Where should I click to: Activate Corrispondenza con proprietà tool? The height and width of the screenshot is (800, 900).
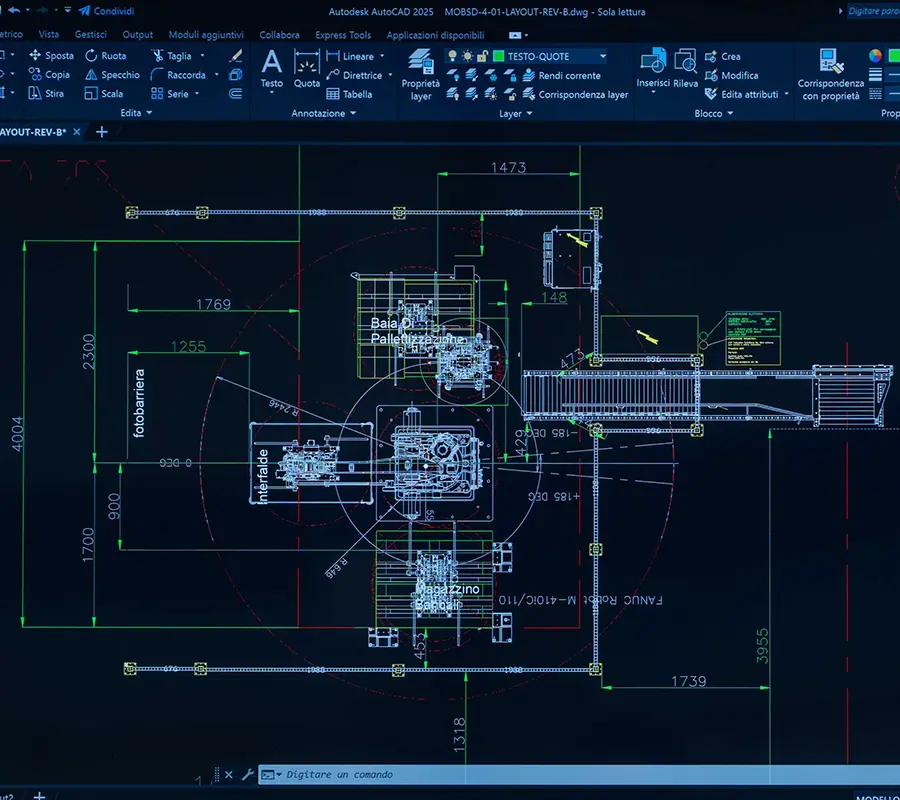click(831, 75)
